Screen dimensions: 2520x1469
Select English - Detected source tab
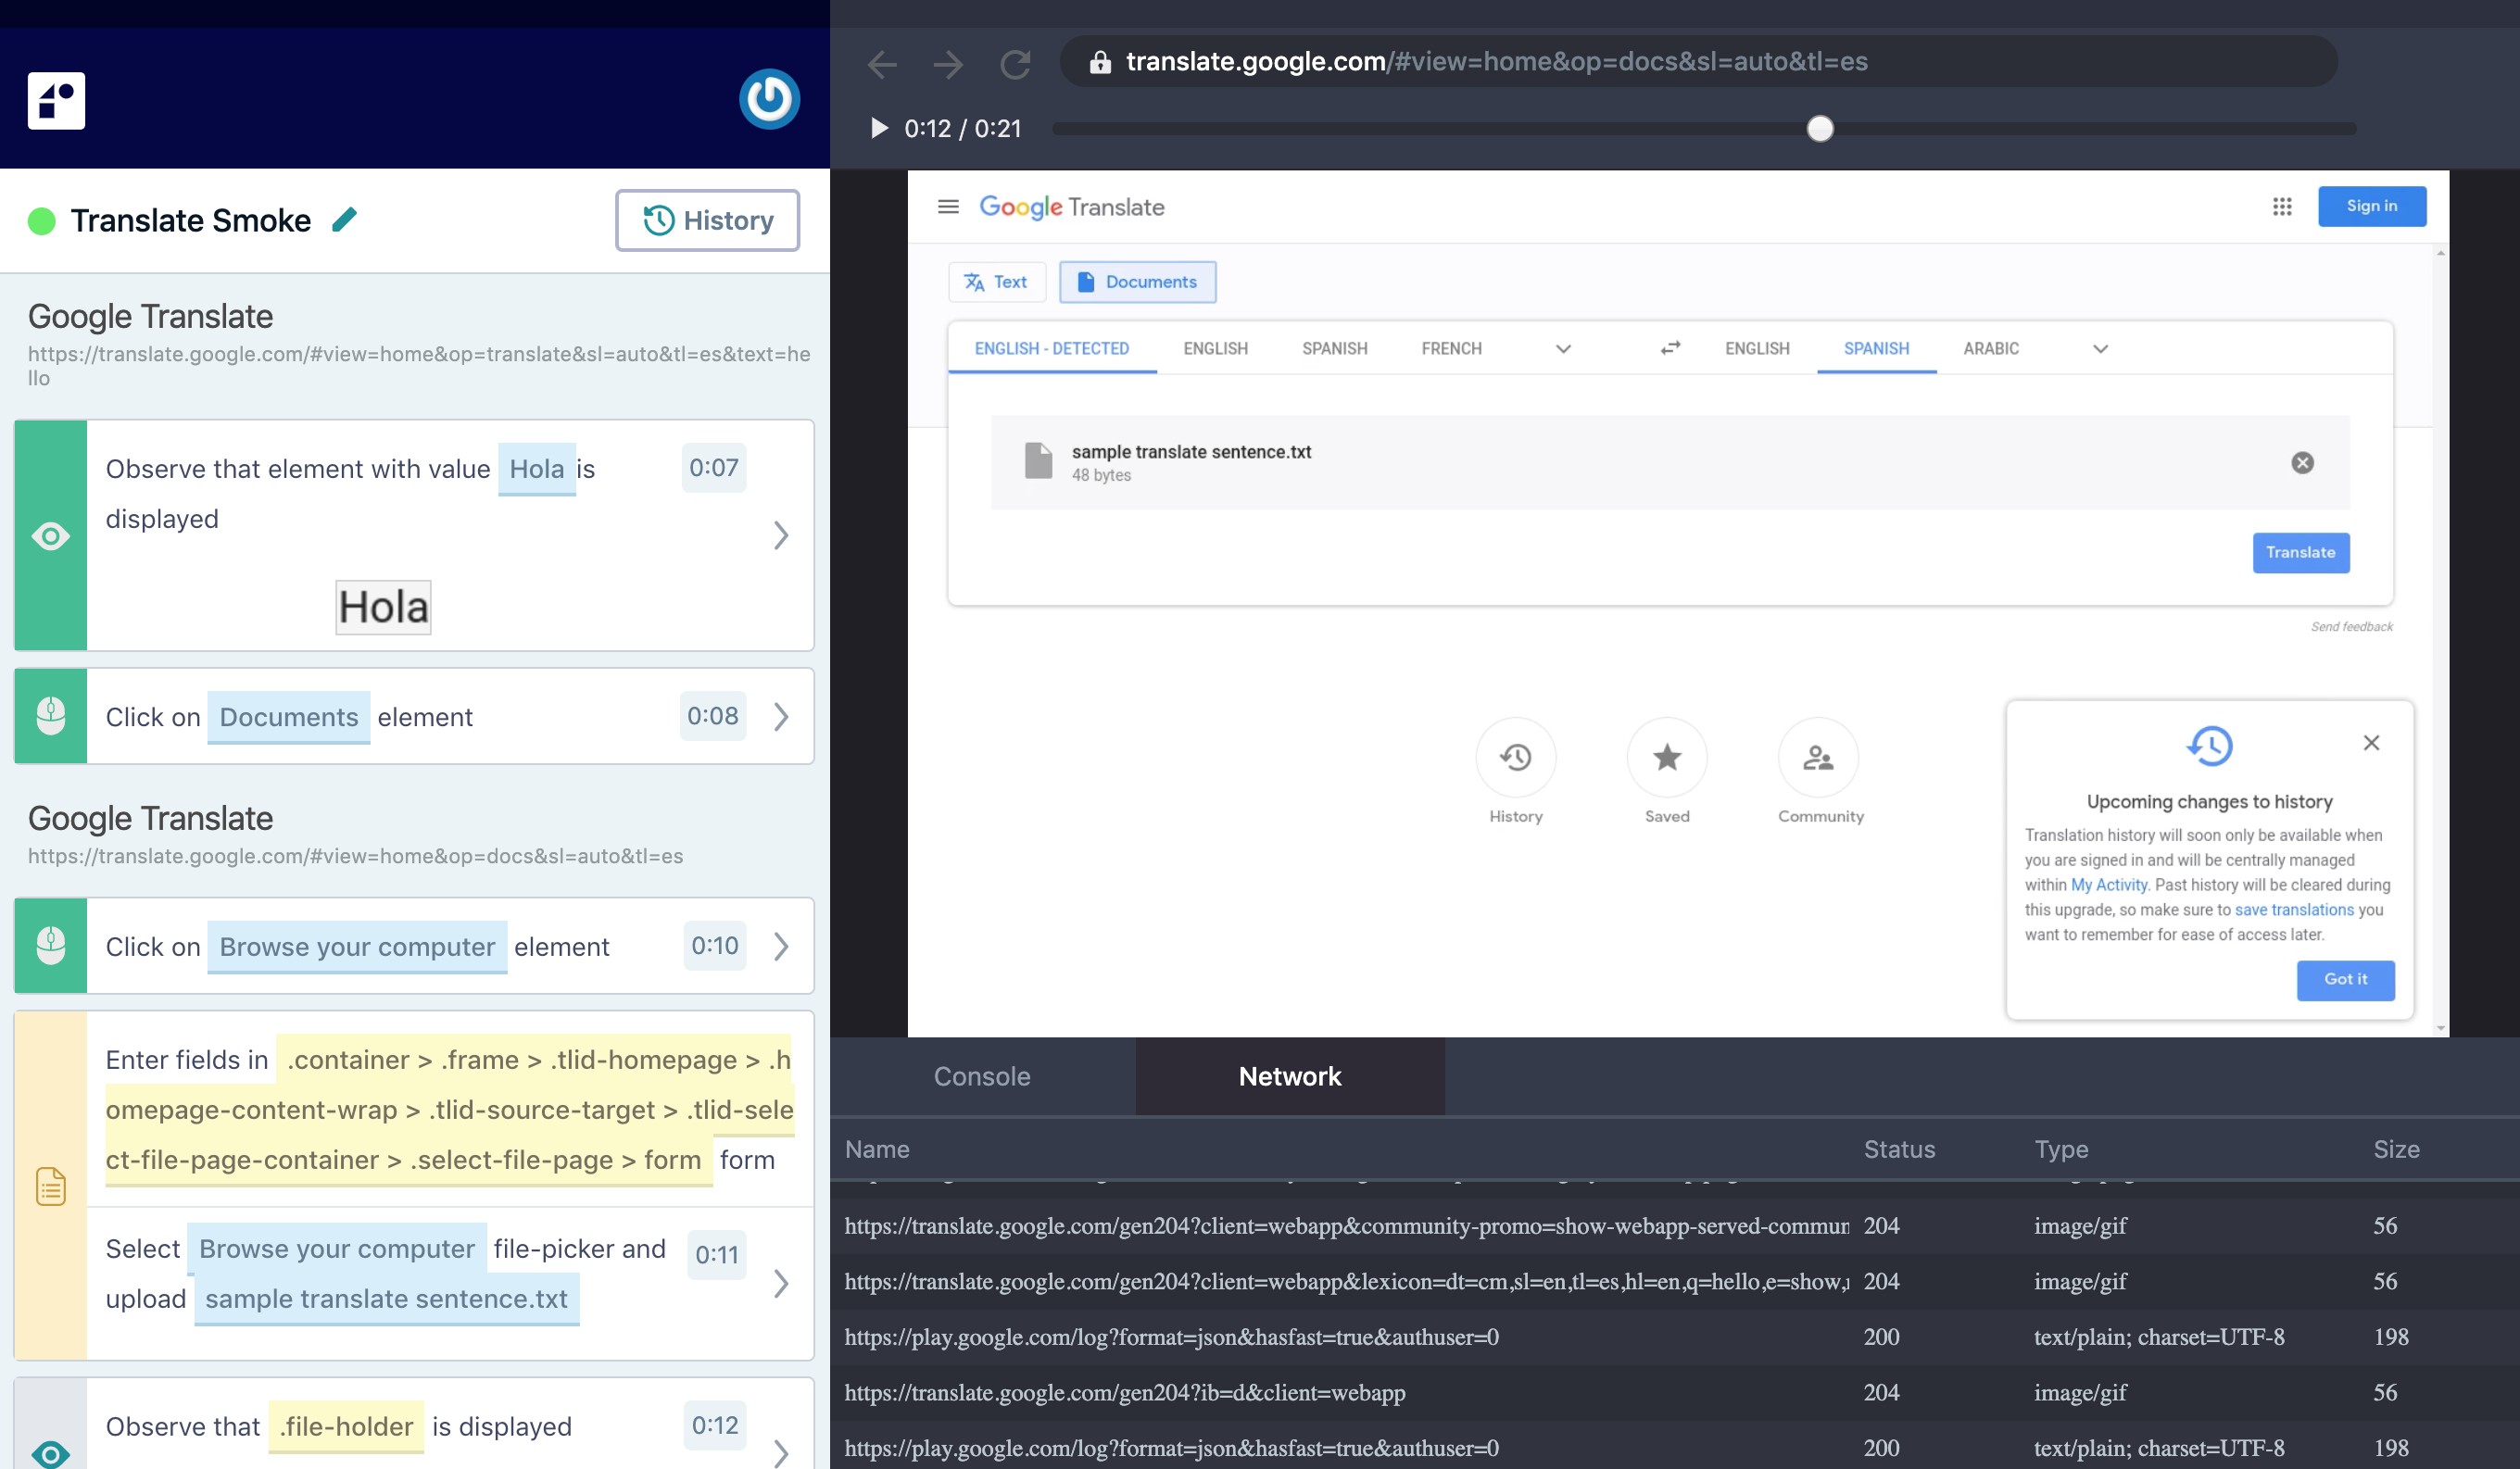coord(1052,348)
